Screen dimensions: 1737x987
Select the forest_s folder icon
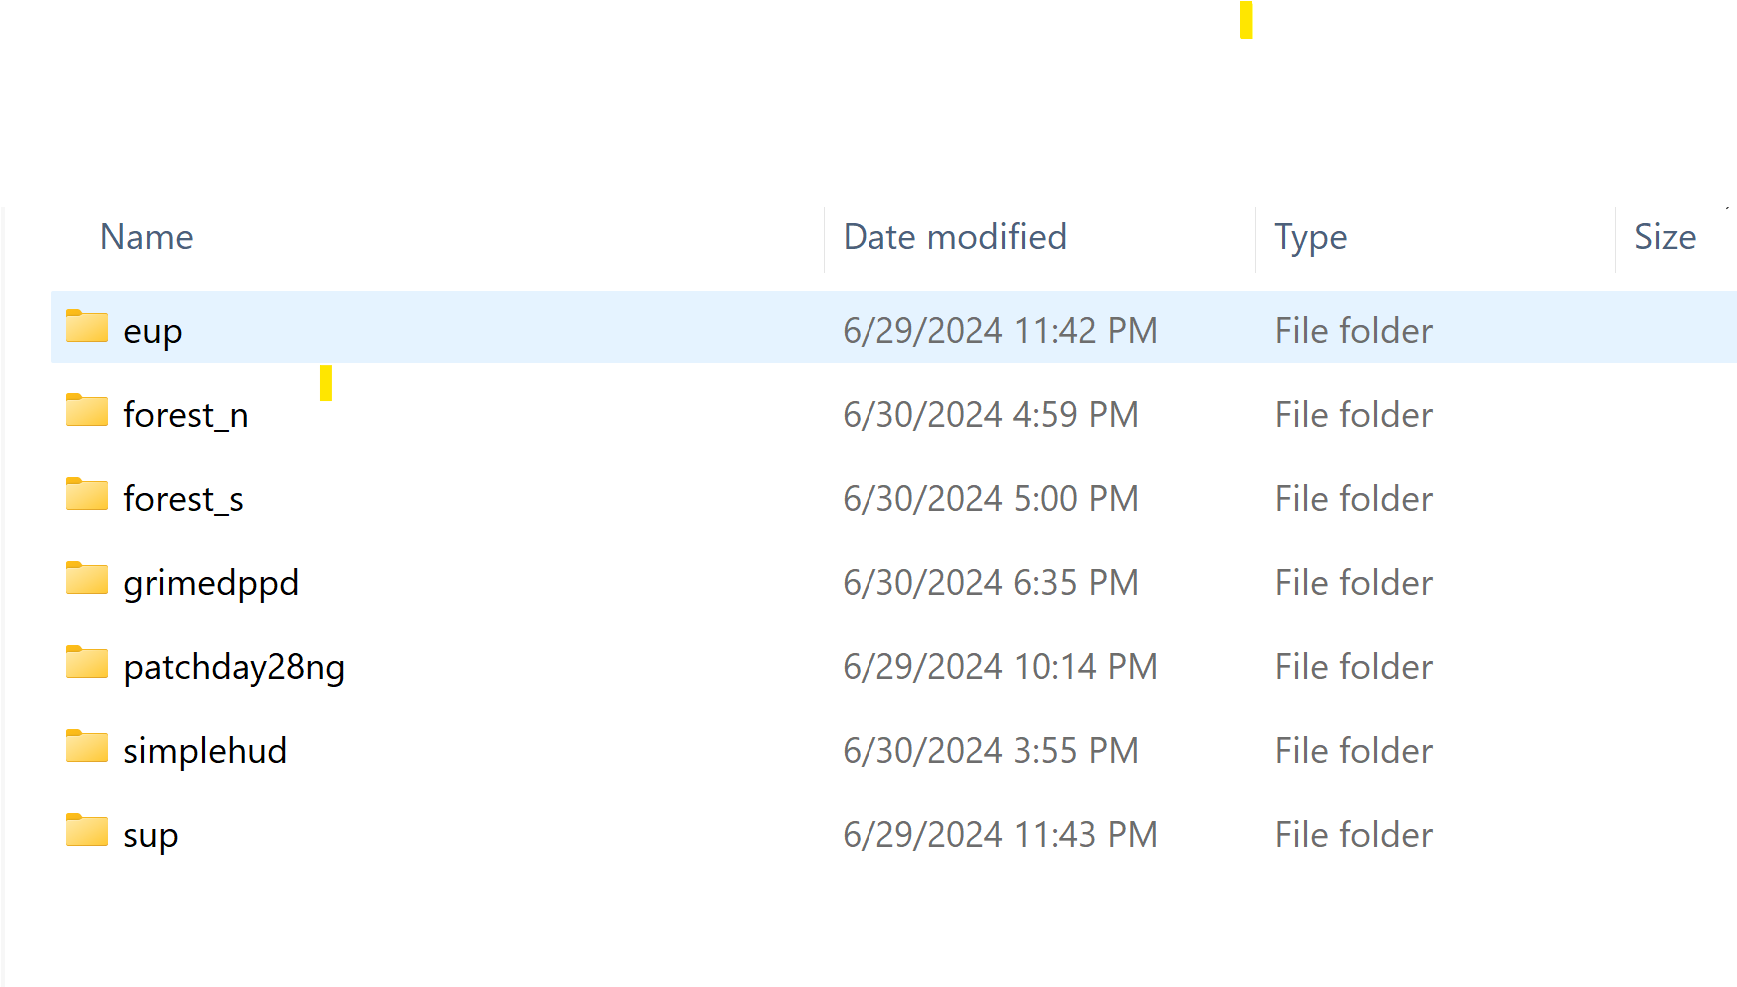tap(87, 495)
